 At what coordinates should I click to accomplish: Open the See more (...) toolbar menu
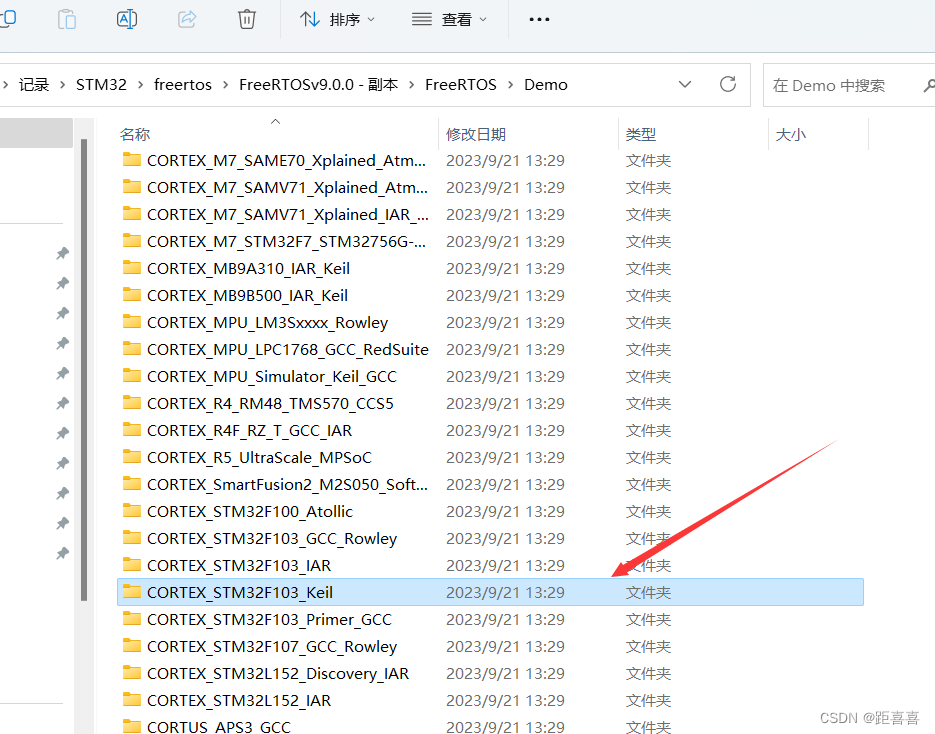pyautogui.click(x=538, y=19)
